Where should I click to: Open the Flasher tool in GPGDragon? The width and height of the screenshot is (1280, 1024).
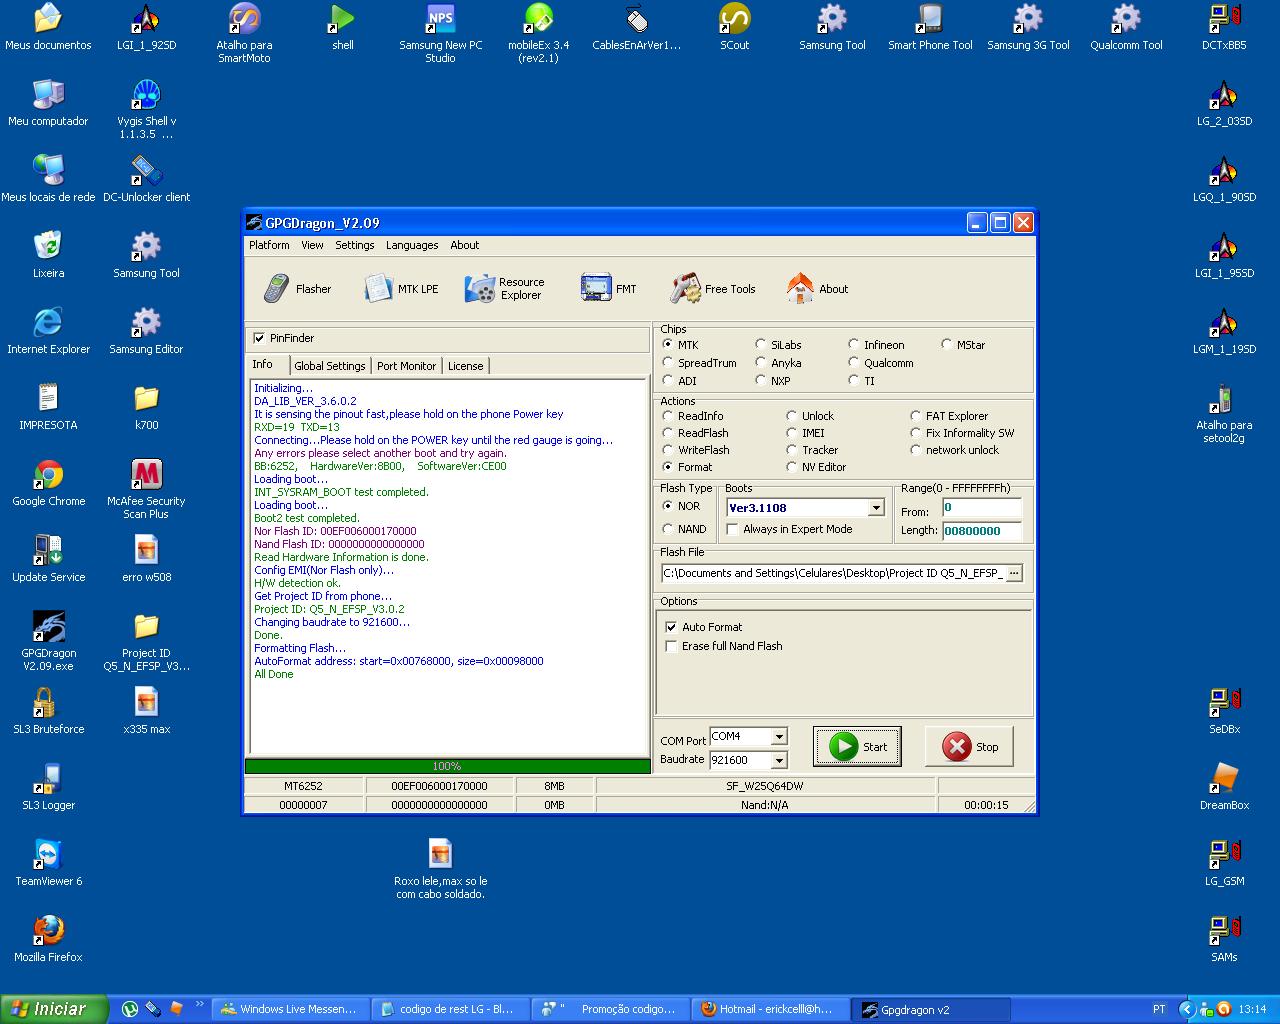point(296,289)
